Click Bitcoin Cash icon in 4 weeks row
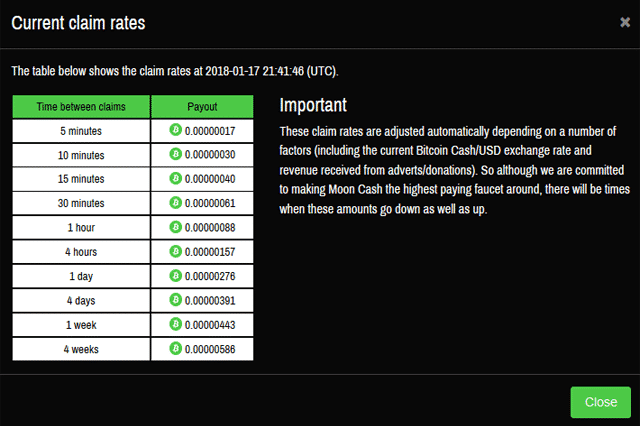This screenshot has height=426, width=640. [176, 348]
